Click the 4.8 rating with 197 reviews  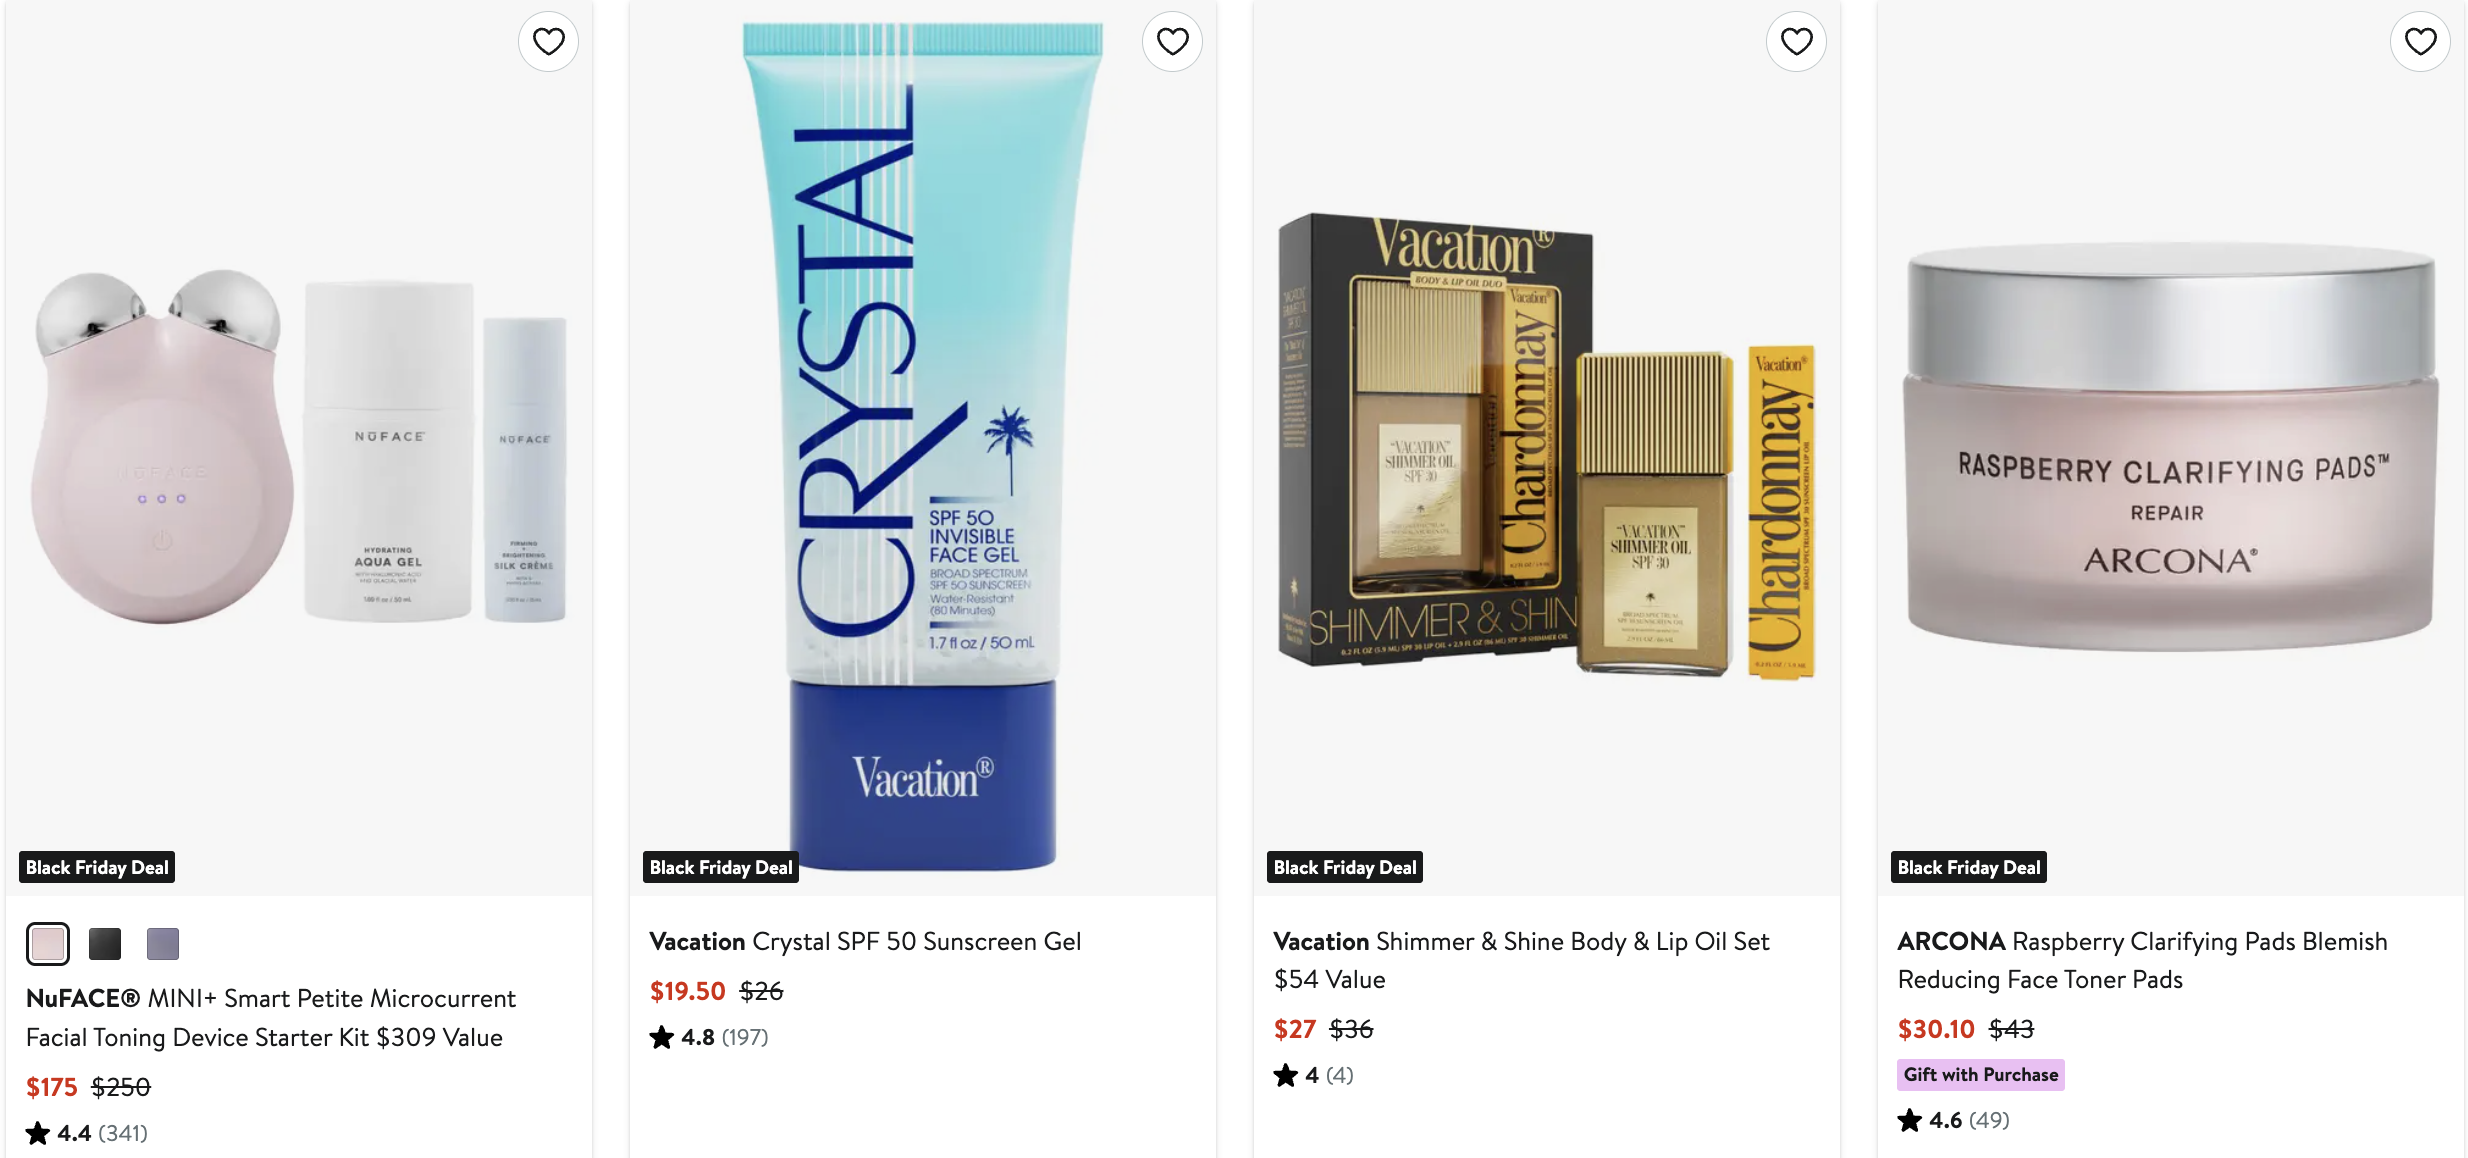click(x=709, y=1037)
